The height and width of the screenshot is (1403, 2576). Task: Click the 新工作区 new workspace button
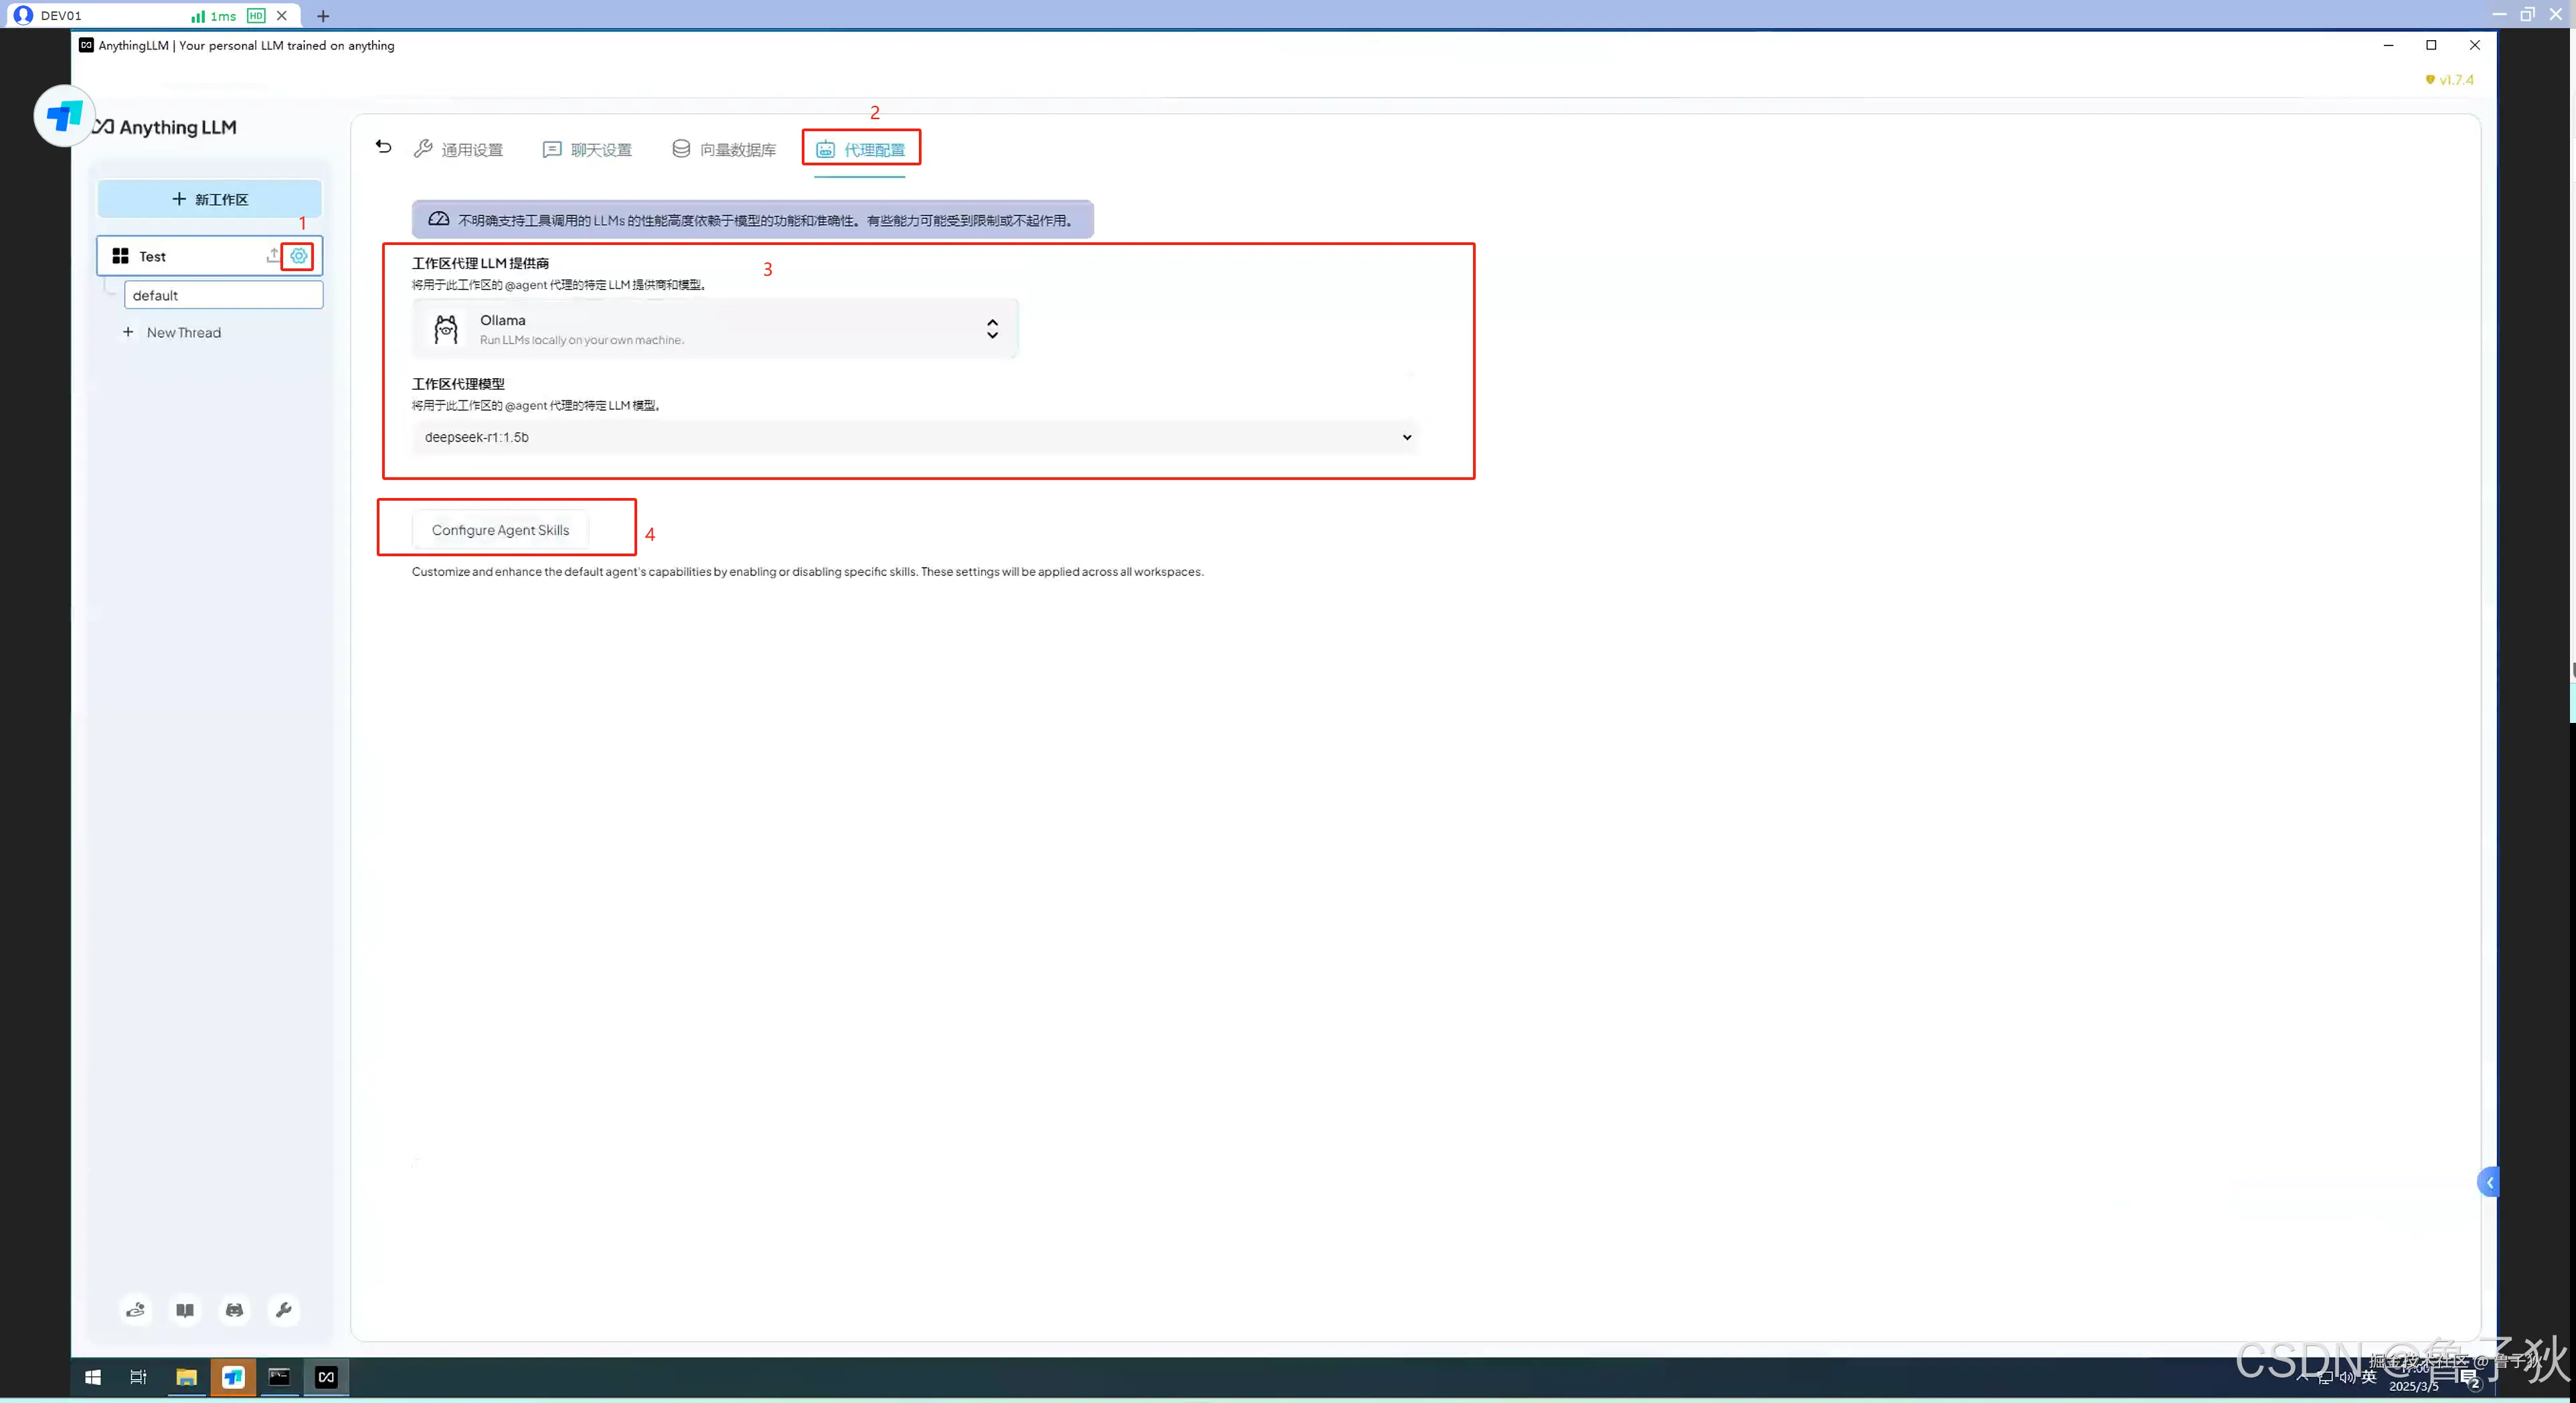point(209,199)
